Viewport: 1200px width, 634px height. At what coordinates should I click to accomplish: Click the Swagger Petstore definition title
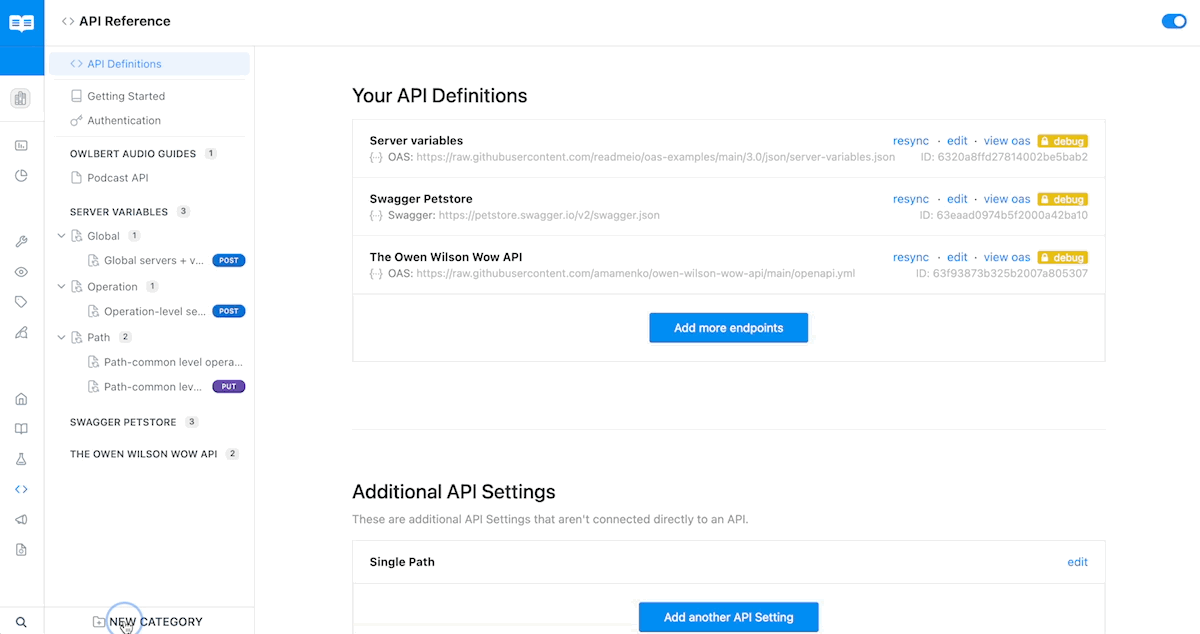point(421,199)
